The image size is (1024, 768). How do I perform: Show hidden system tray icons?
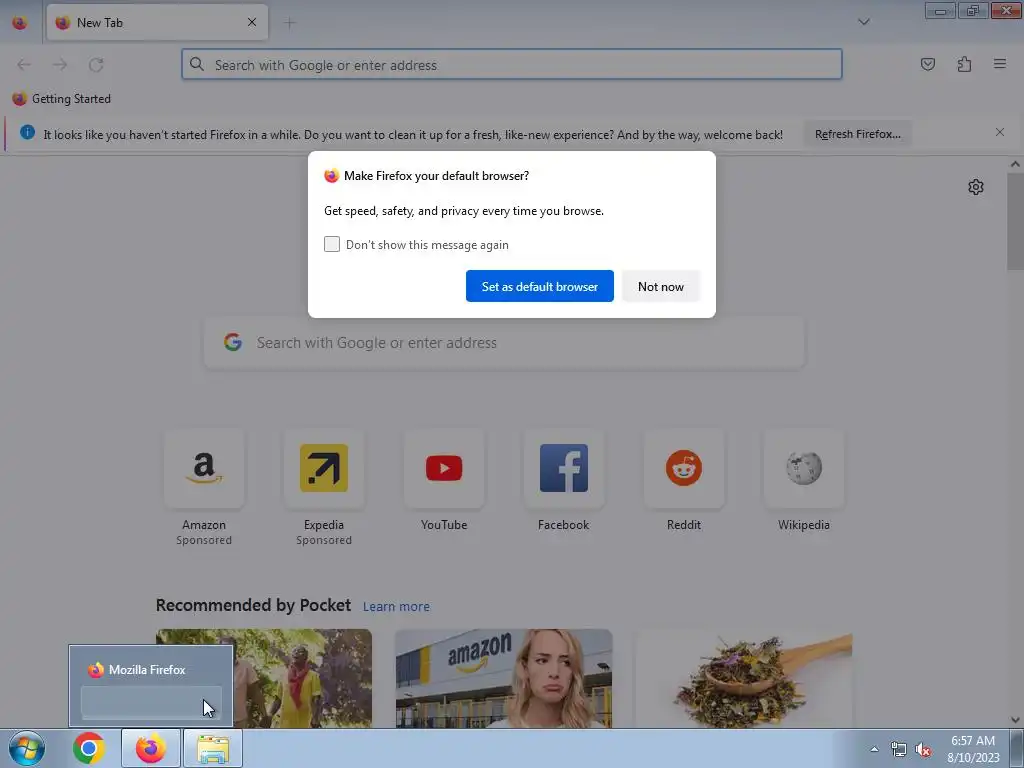[874, 750]
